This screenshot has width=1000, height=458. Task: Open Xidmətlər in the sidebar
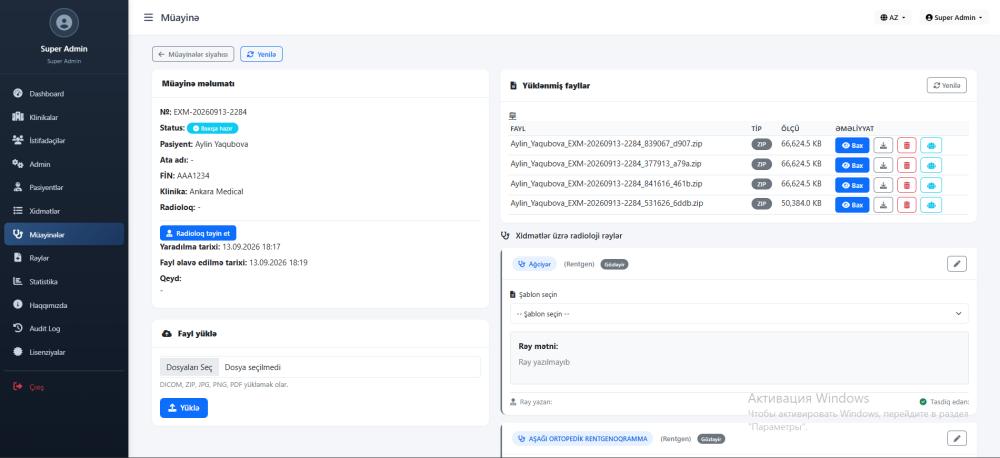pyautogui.click(x=64, y=211)
